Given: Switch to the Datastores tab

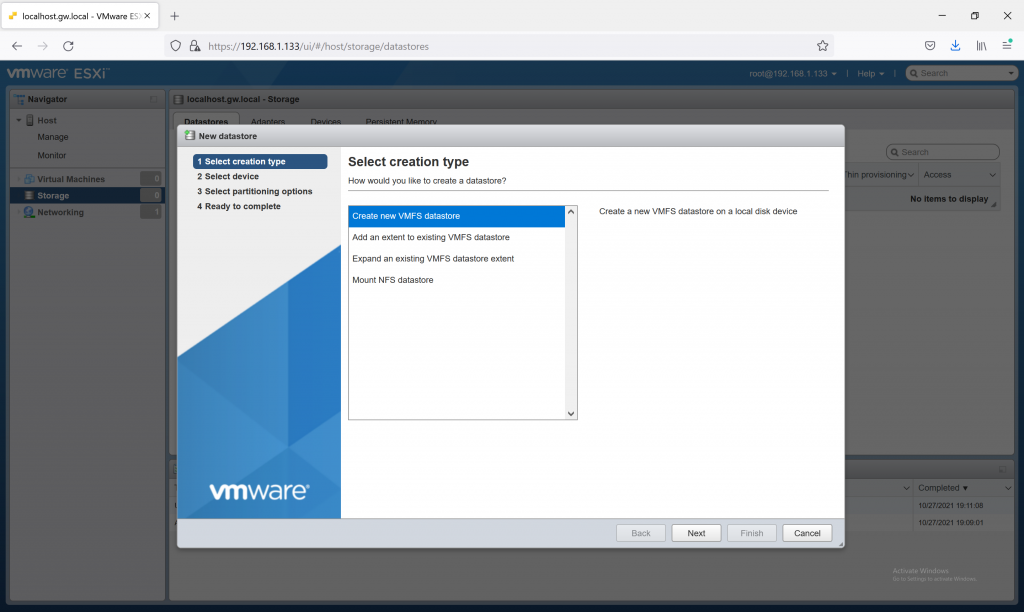Looking at the screenshot, I should coord(206,121).
